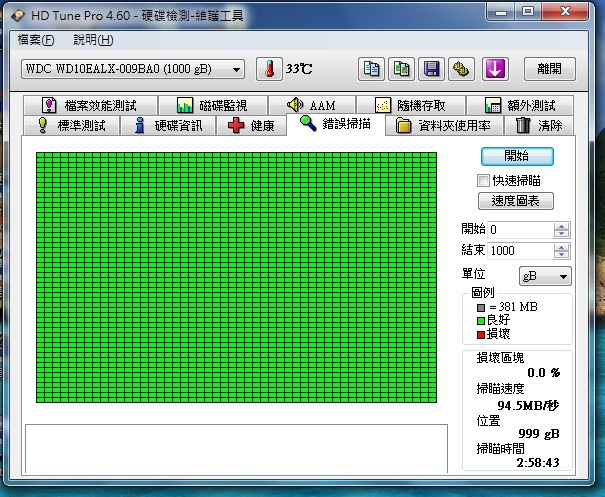Maximize the HD Tune Pro window

click(x=528, y=12)
